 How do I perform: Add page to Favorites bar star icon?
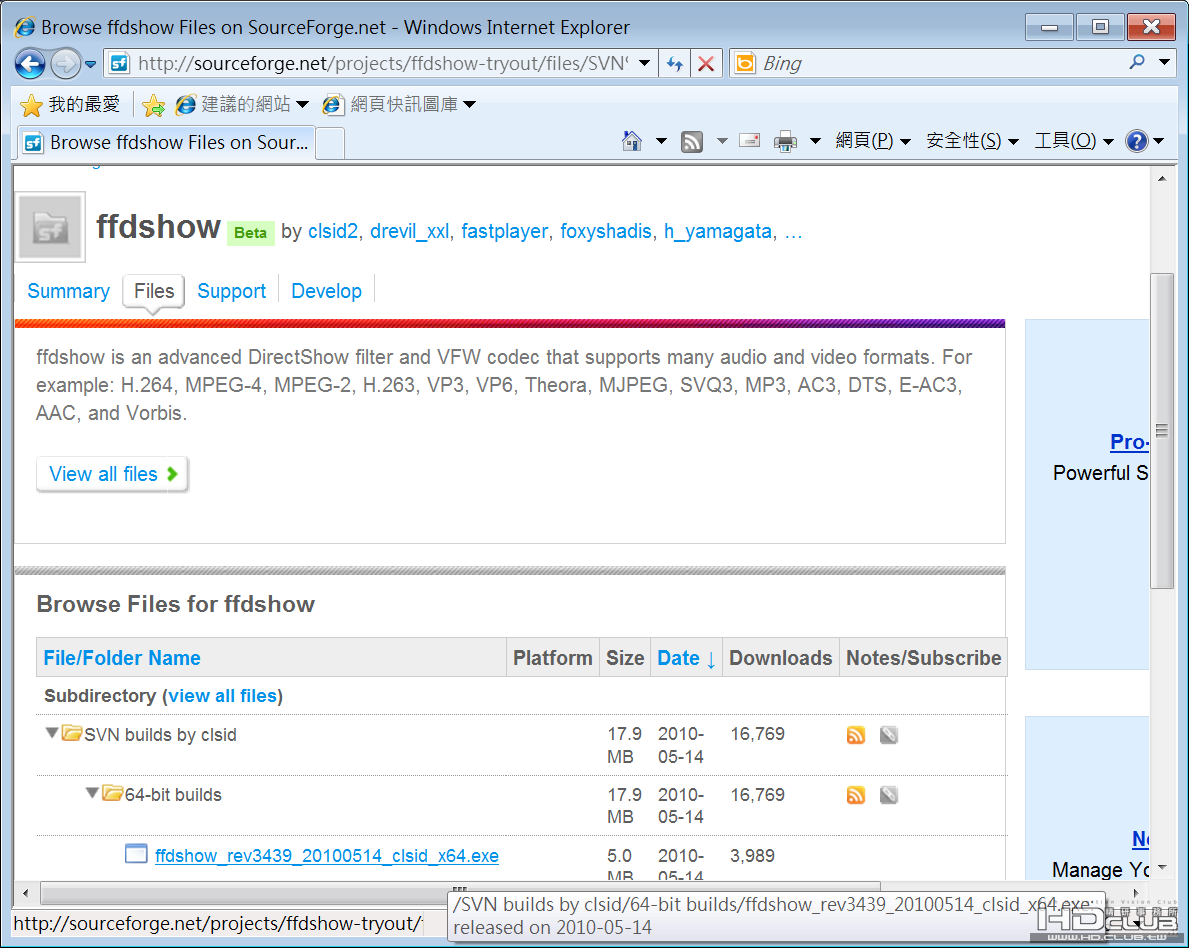point(153,105)
